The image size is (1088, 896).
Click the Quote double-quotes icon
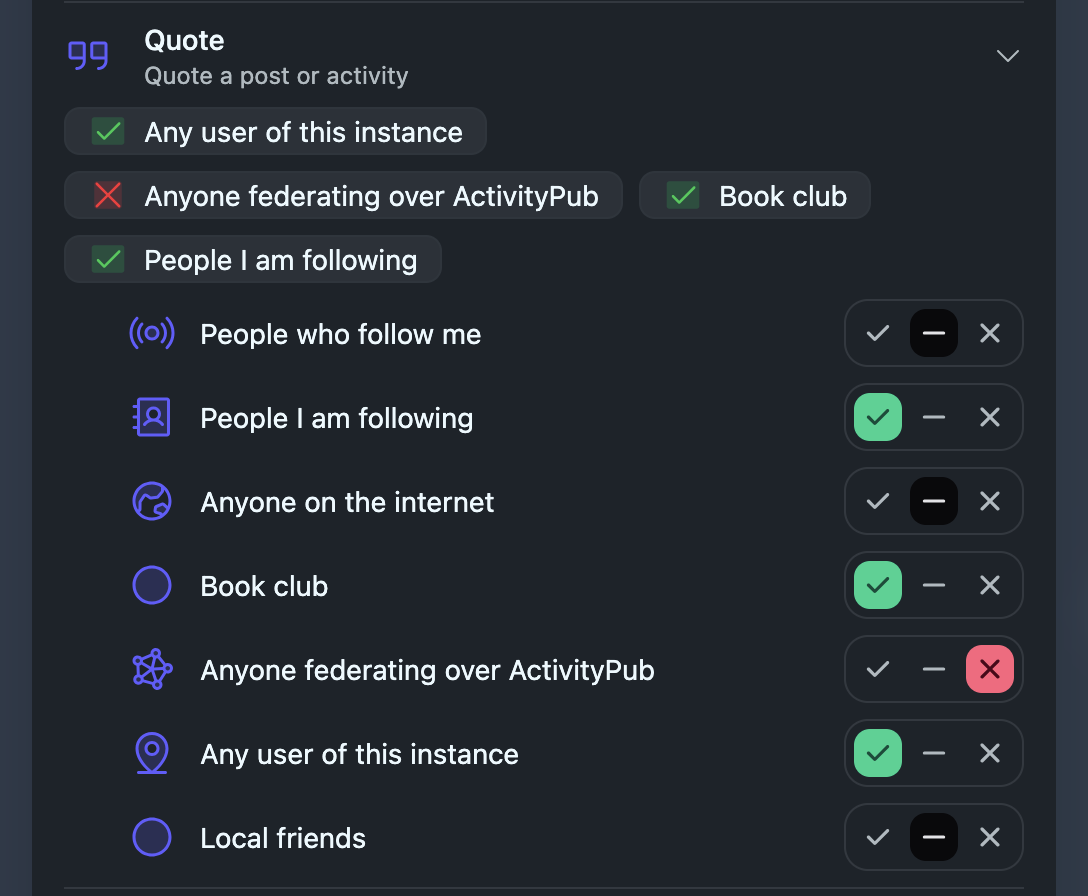coord(88,56)
